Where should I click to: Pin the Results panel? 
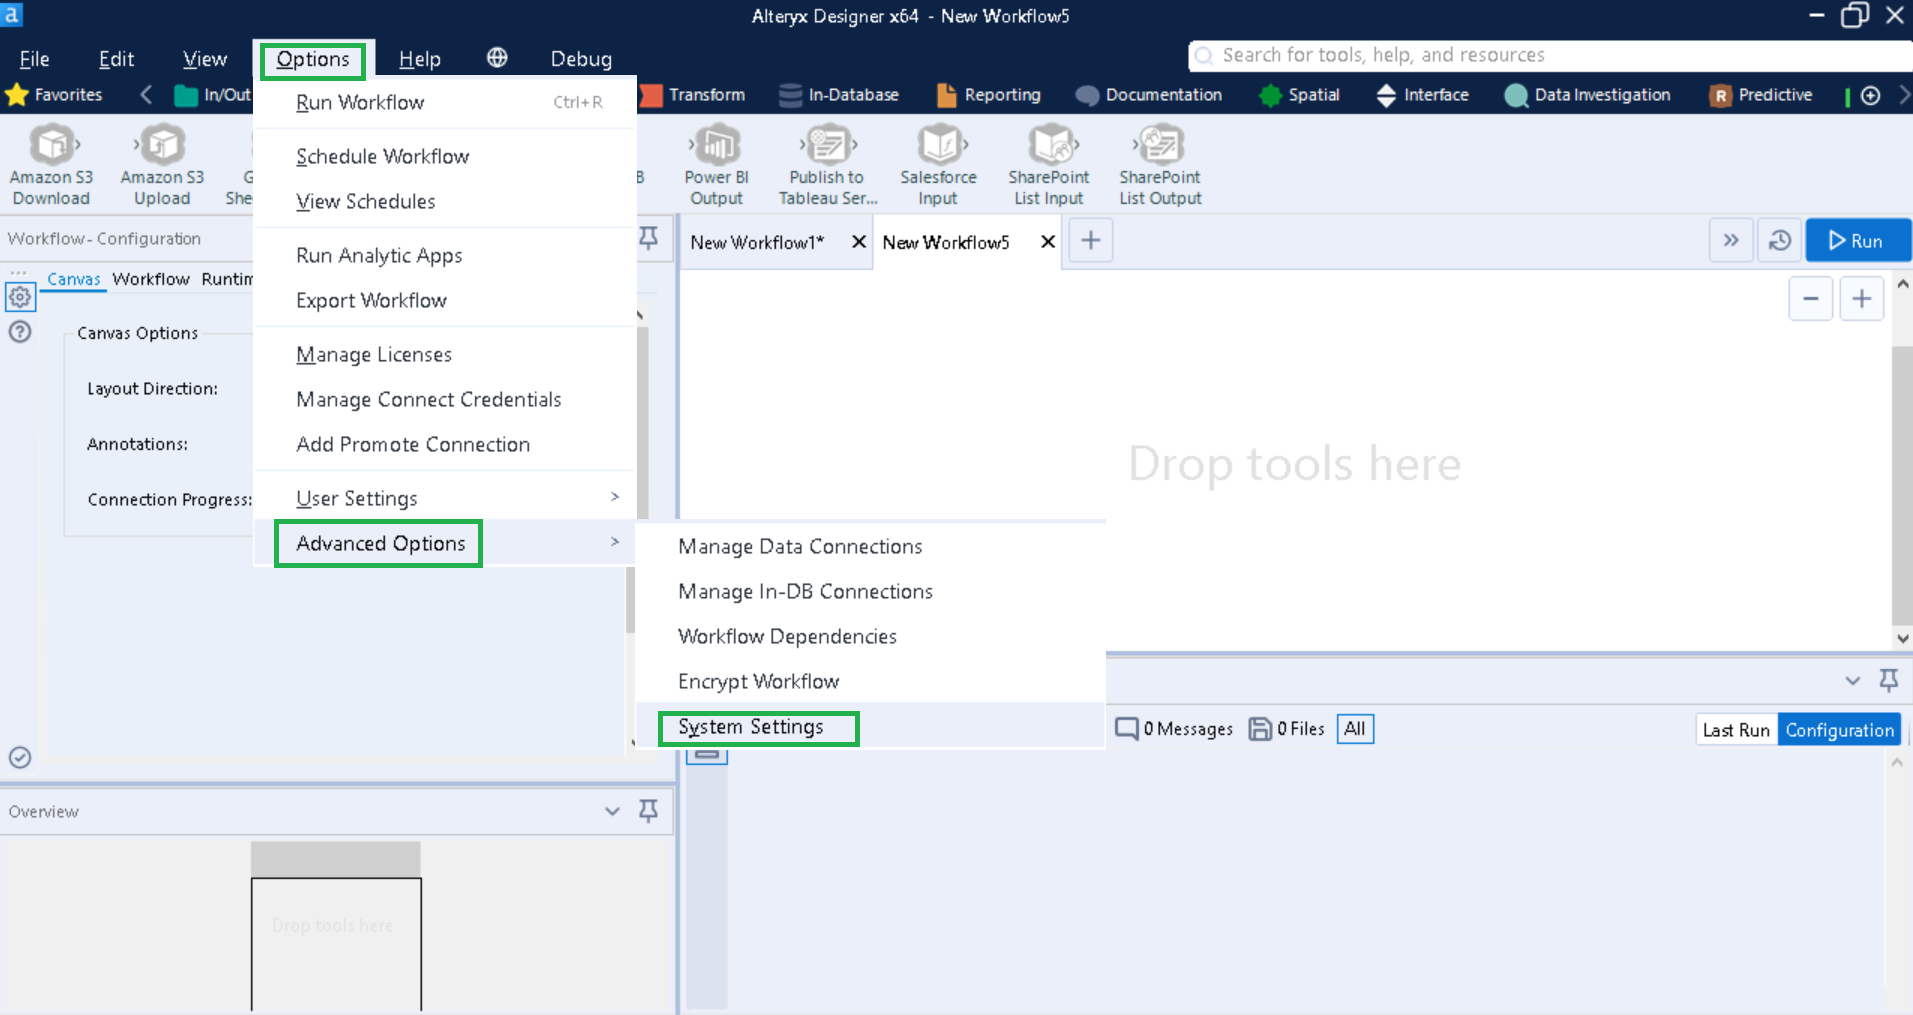(x=1888, y=680)
